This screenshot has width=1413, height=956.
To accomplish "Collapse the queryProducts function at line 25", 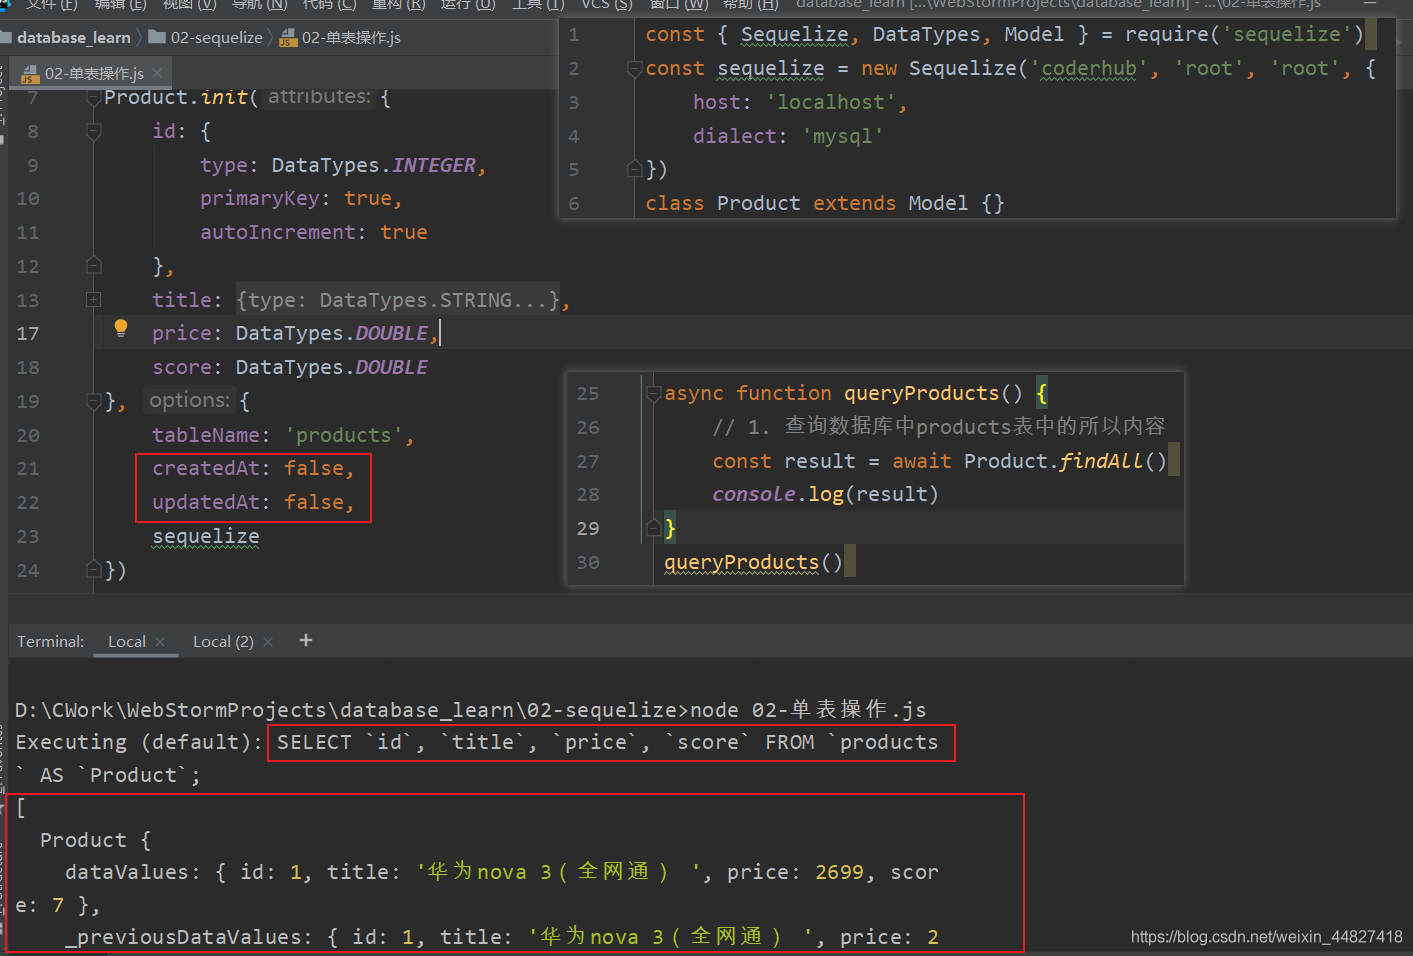I will [654, 393].
